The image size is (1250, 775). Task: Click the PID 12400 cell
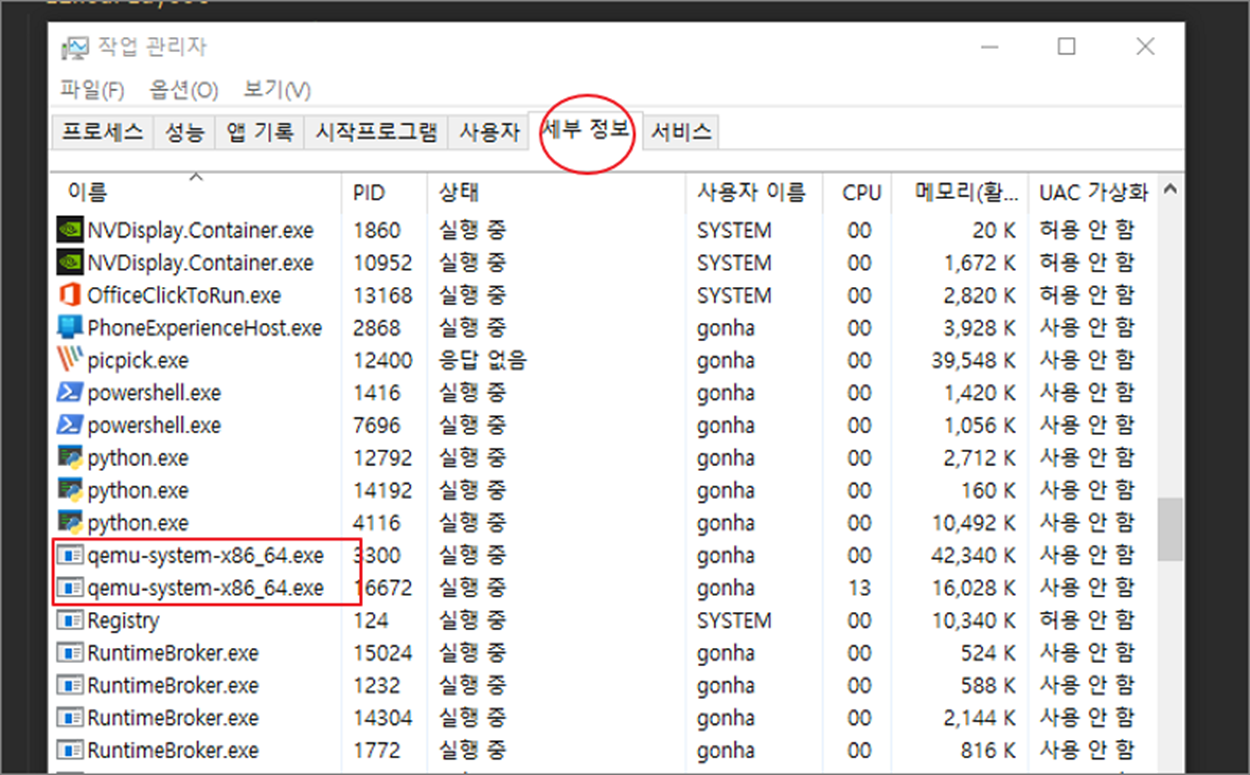pyautogui.click(x=382, y=360)
